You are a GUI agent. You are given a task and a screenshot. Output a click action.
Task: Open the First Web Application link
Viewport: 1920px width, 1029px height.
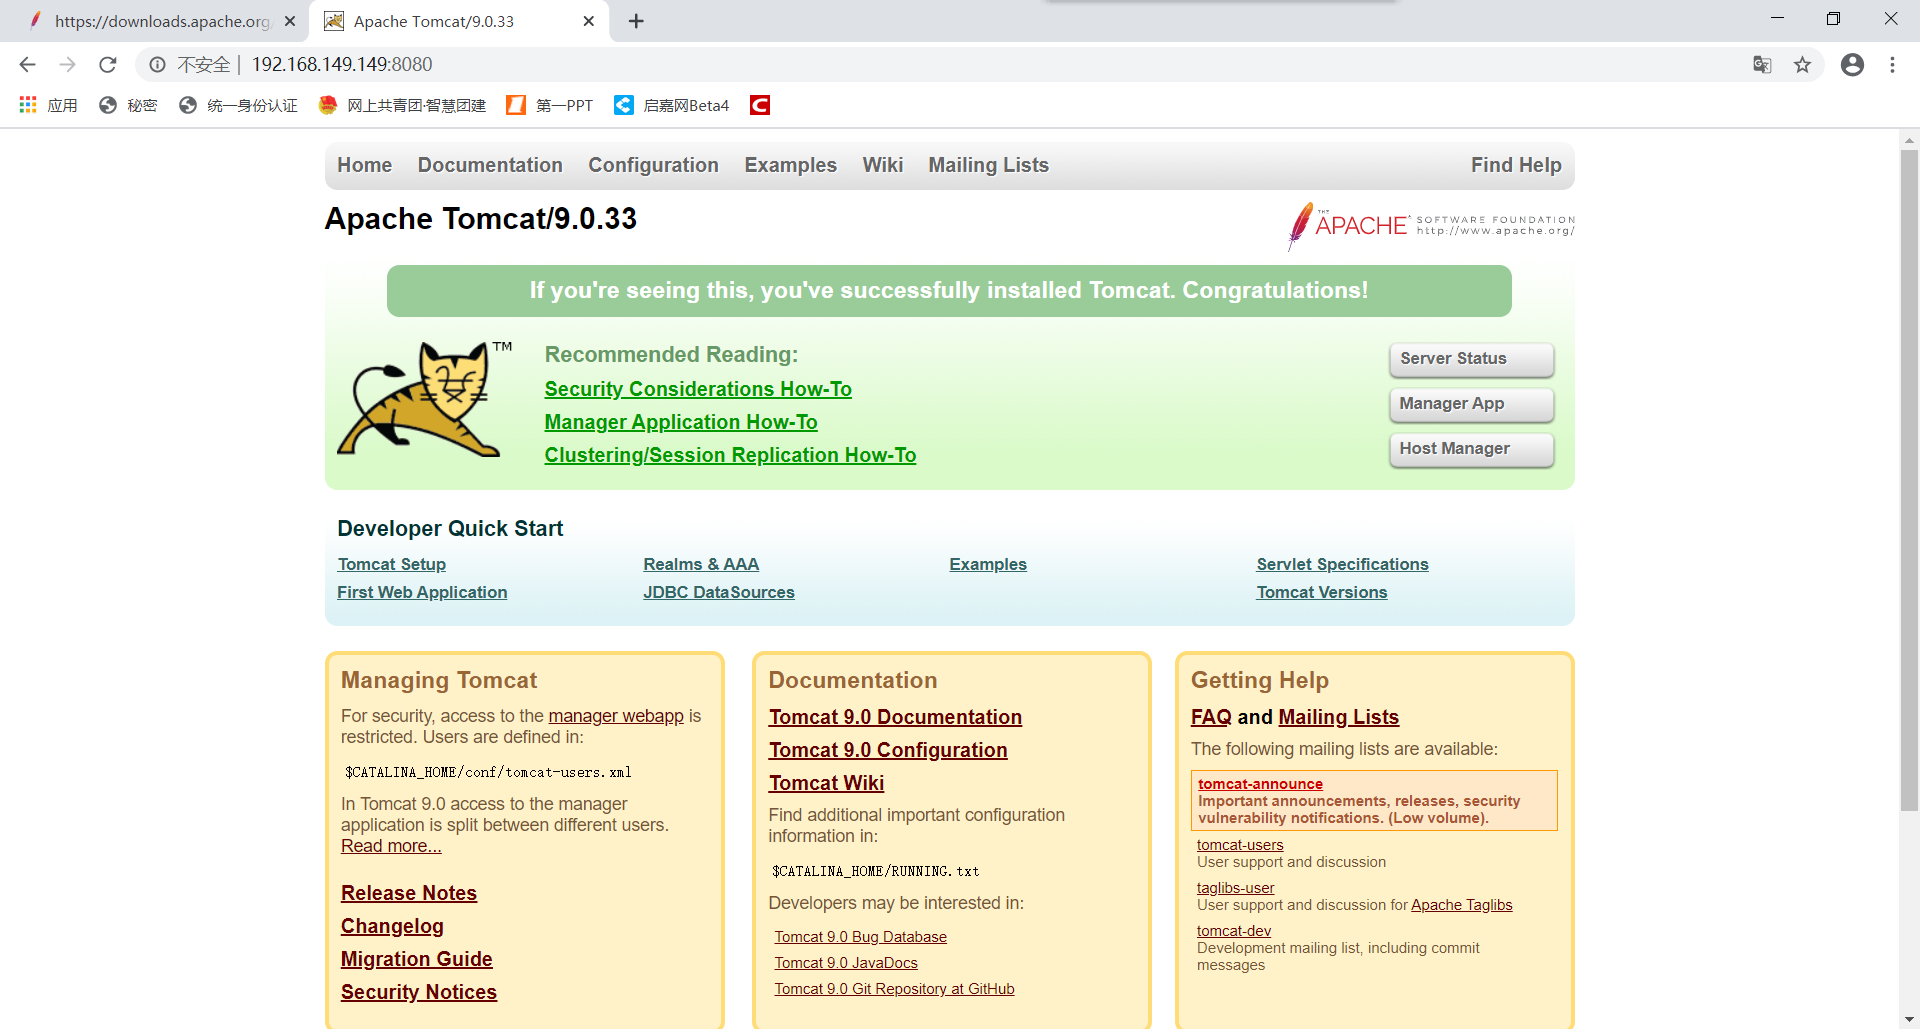click(x=422, y=592)
